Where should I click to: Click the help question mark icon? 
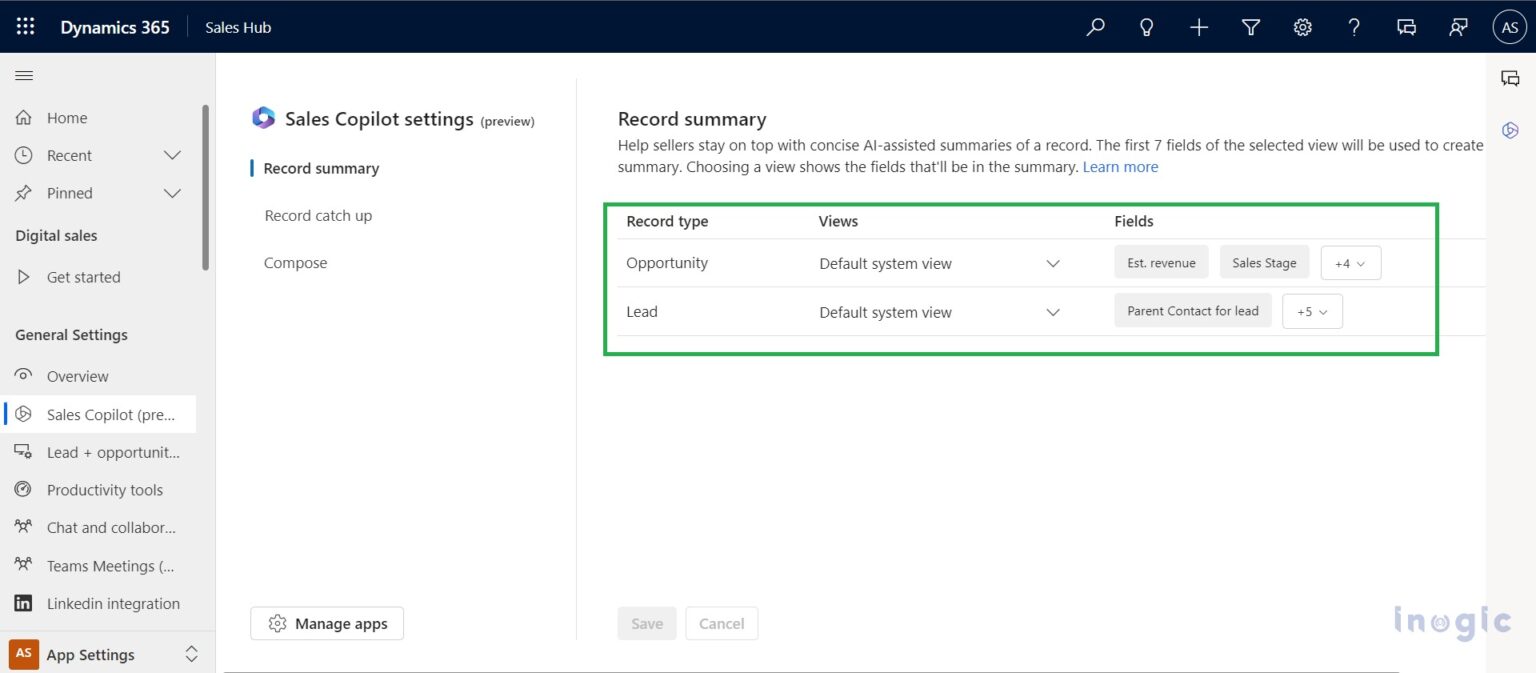(1354, 27)
